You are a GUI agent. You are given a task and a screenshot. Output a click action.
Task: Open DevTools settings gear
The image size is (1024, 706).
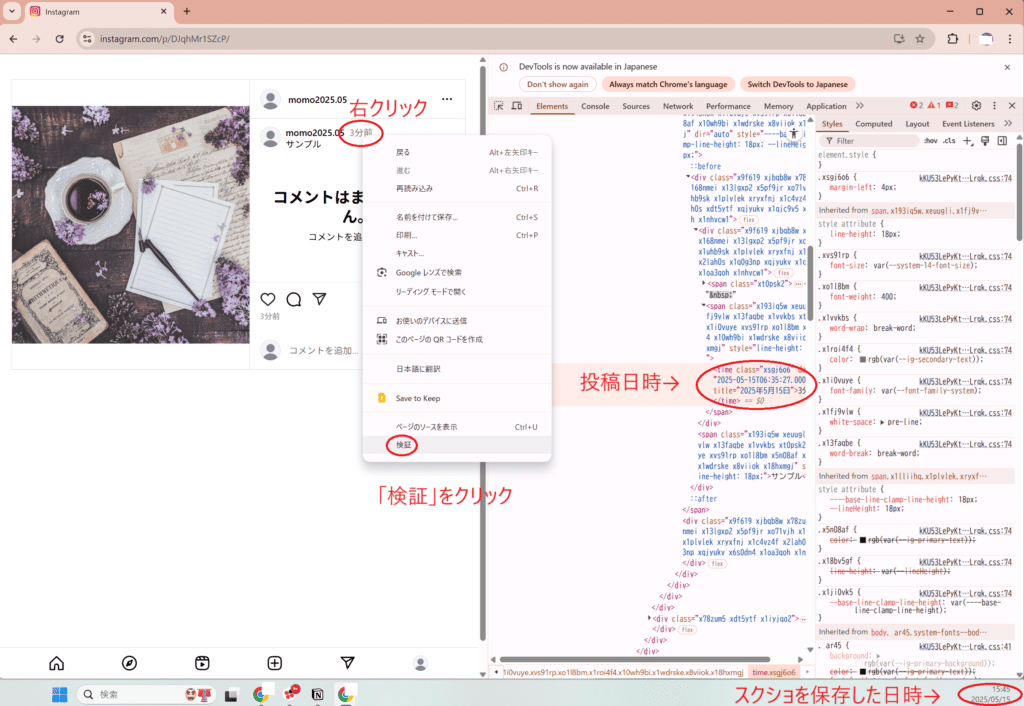pos(977,106)
